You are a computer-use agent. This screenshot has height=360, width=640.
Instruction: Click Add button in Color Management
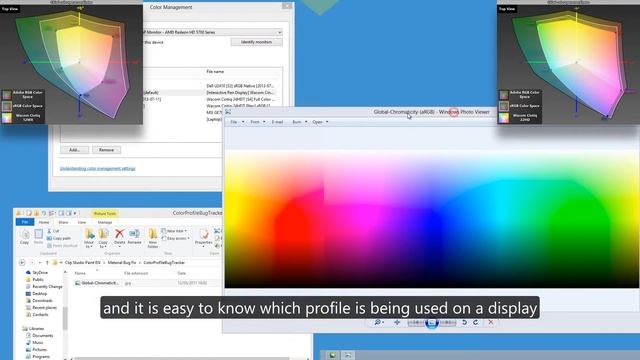(74, 150)
